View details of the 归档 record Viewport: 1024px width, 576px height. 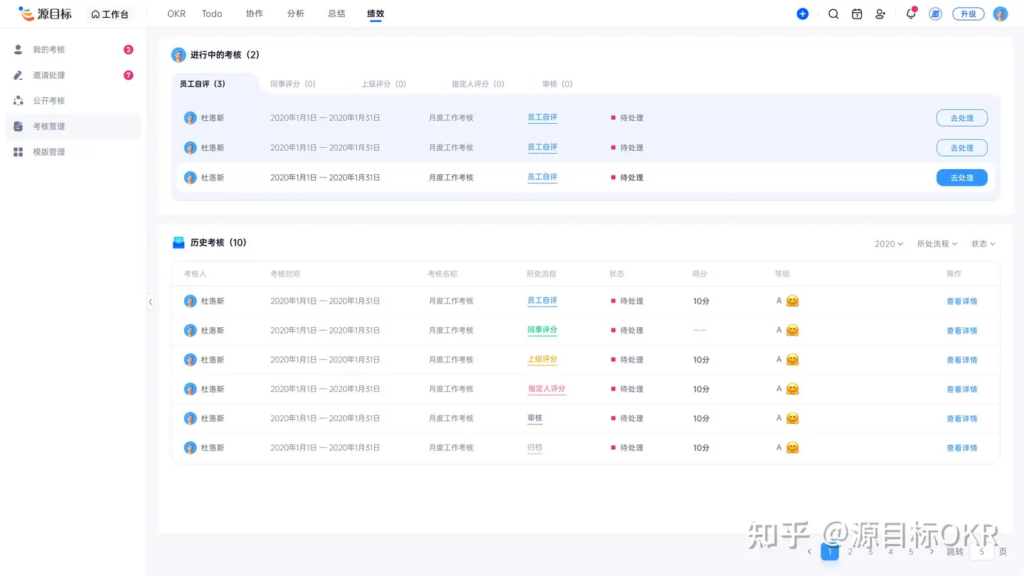click(x=961, y=448)
